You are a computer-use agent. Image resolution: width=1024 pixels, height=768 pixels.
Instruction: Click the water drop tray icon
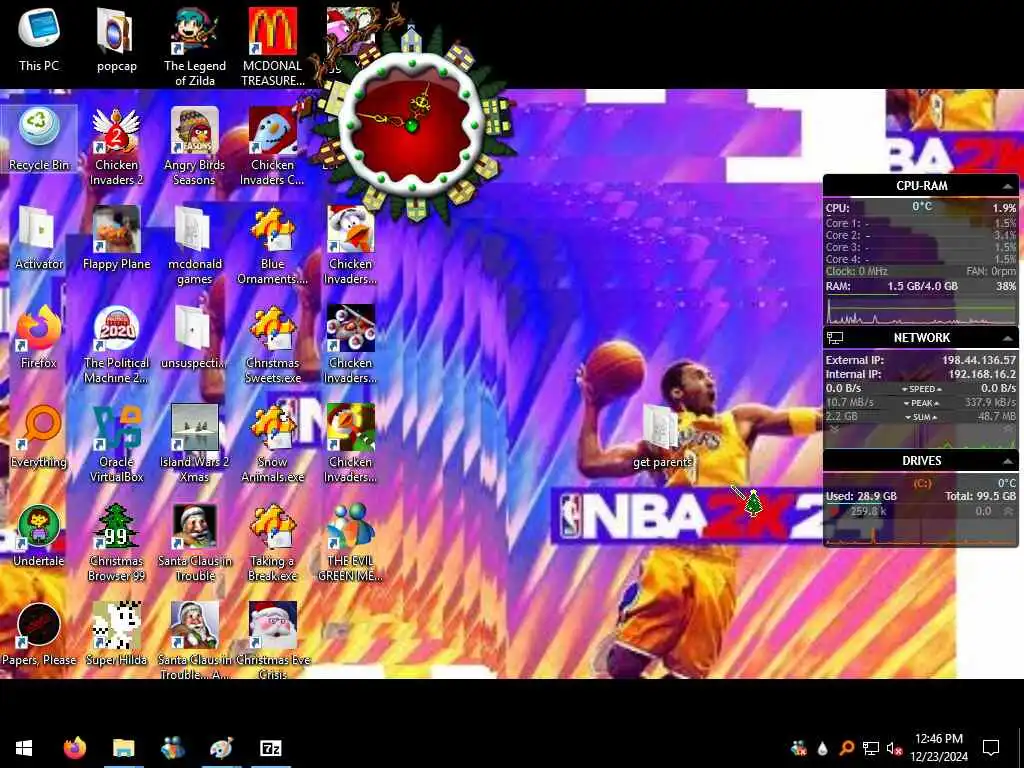(822, 748)
